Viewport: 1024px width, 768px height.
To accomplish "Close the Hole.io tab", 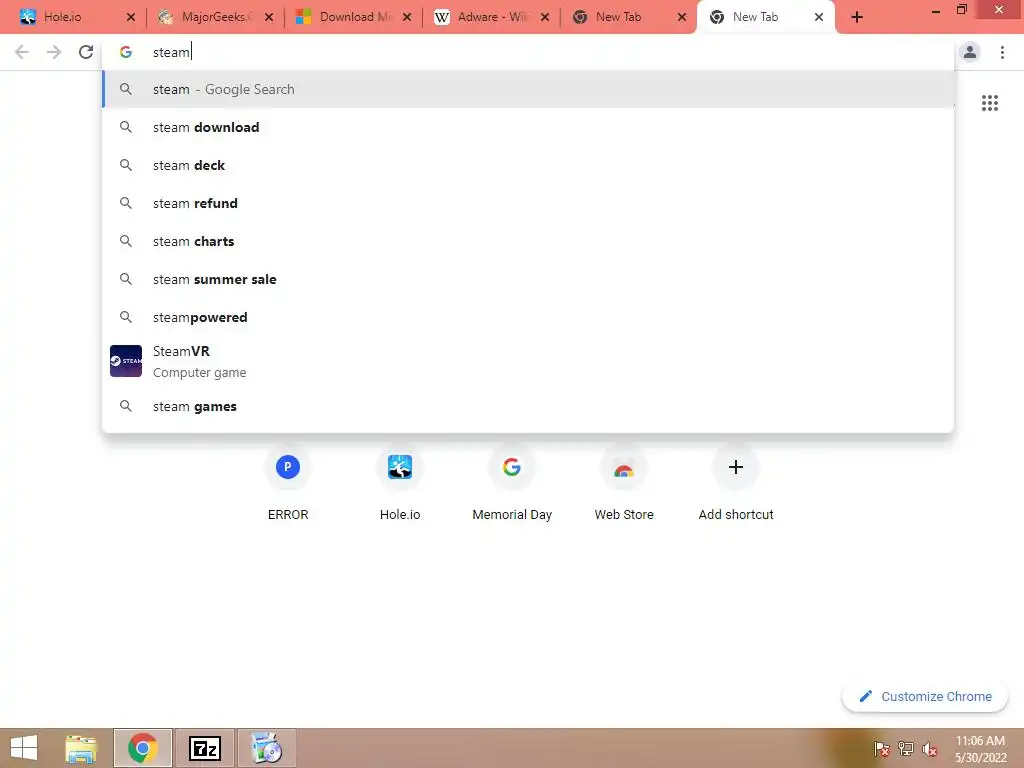I will tap(131, 17).
